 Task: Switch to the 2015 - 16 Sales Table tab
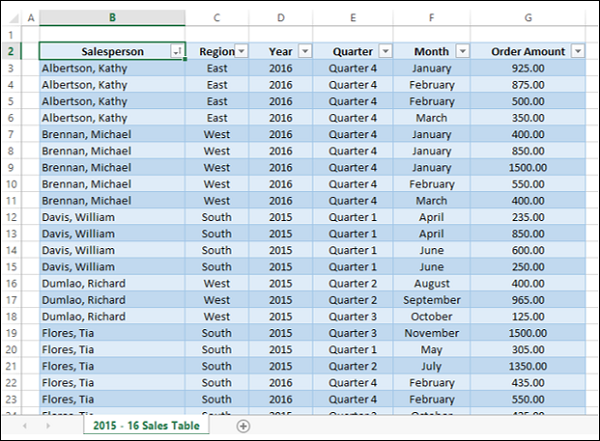coord(146,426)
